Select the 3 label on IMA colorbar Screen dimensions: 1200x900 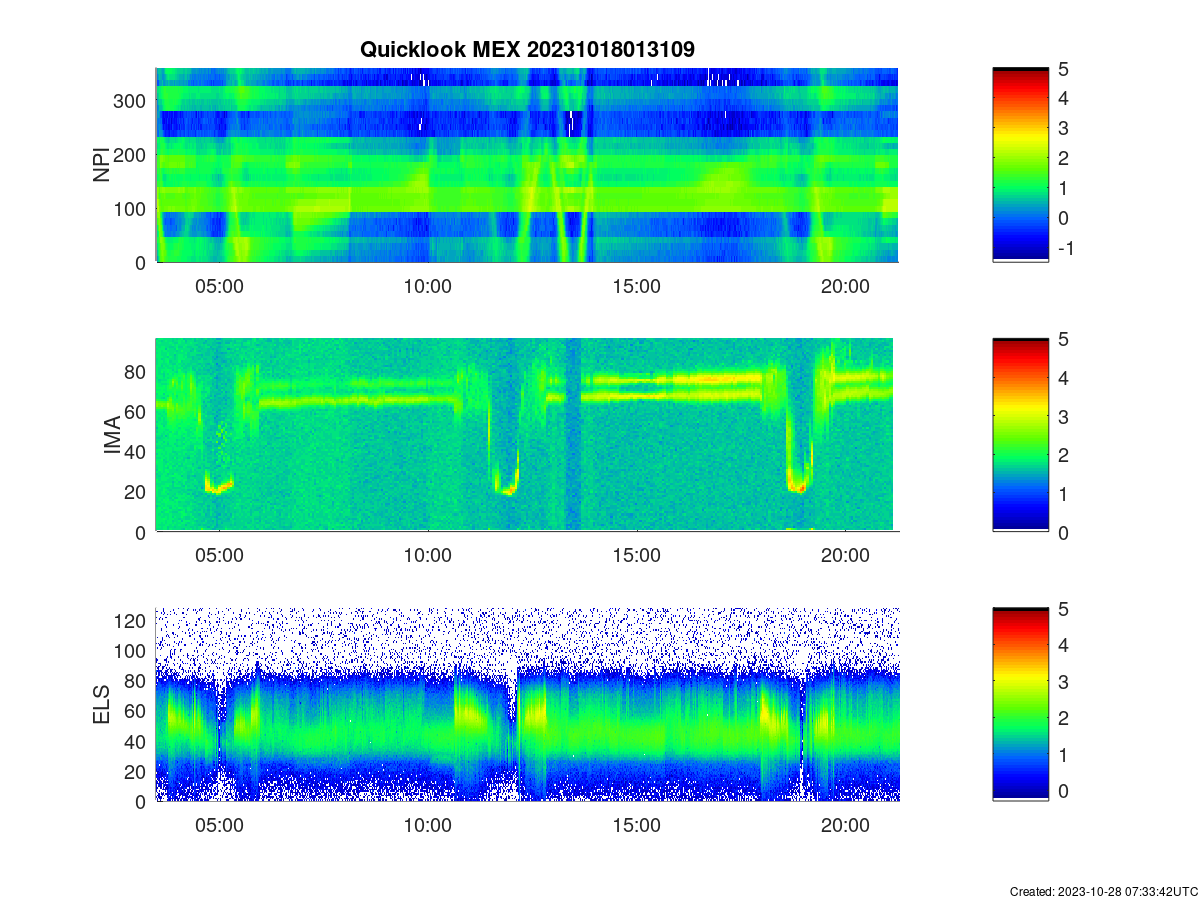(x=1064, y=416)
